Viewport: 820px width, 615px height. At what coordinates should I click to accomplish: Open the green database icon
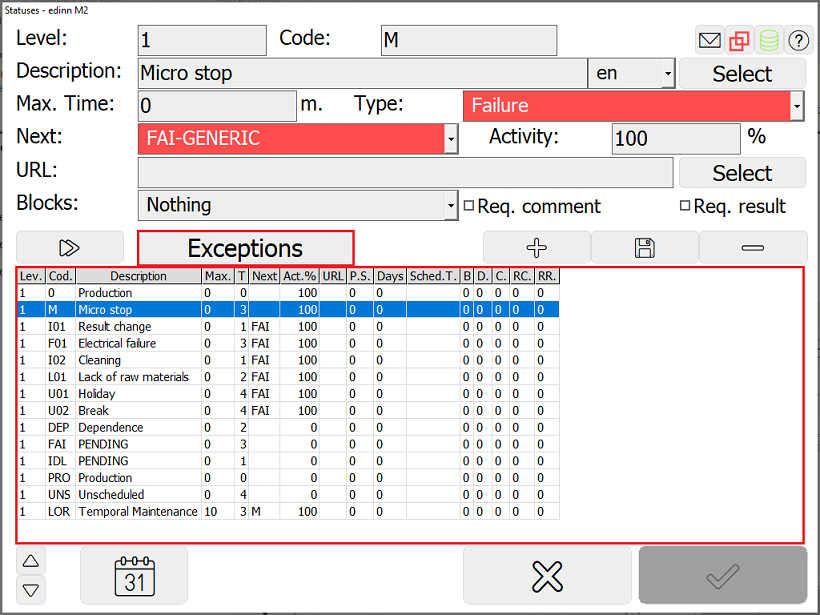[769, 40]
